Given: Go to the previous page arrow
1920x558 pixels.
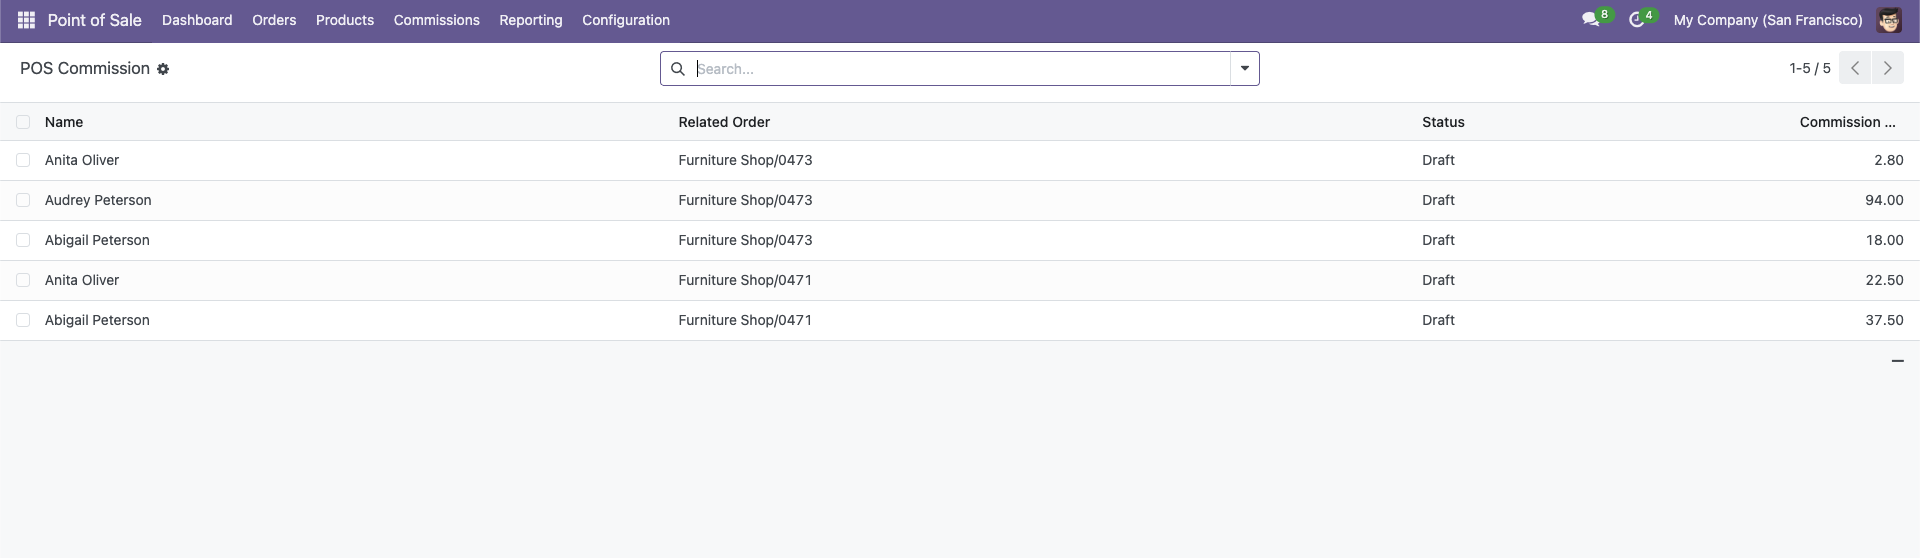Looking at the screenshot, I should 1855,68.
